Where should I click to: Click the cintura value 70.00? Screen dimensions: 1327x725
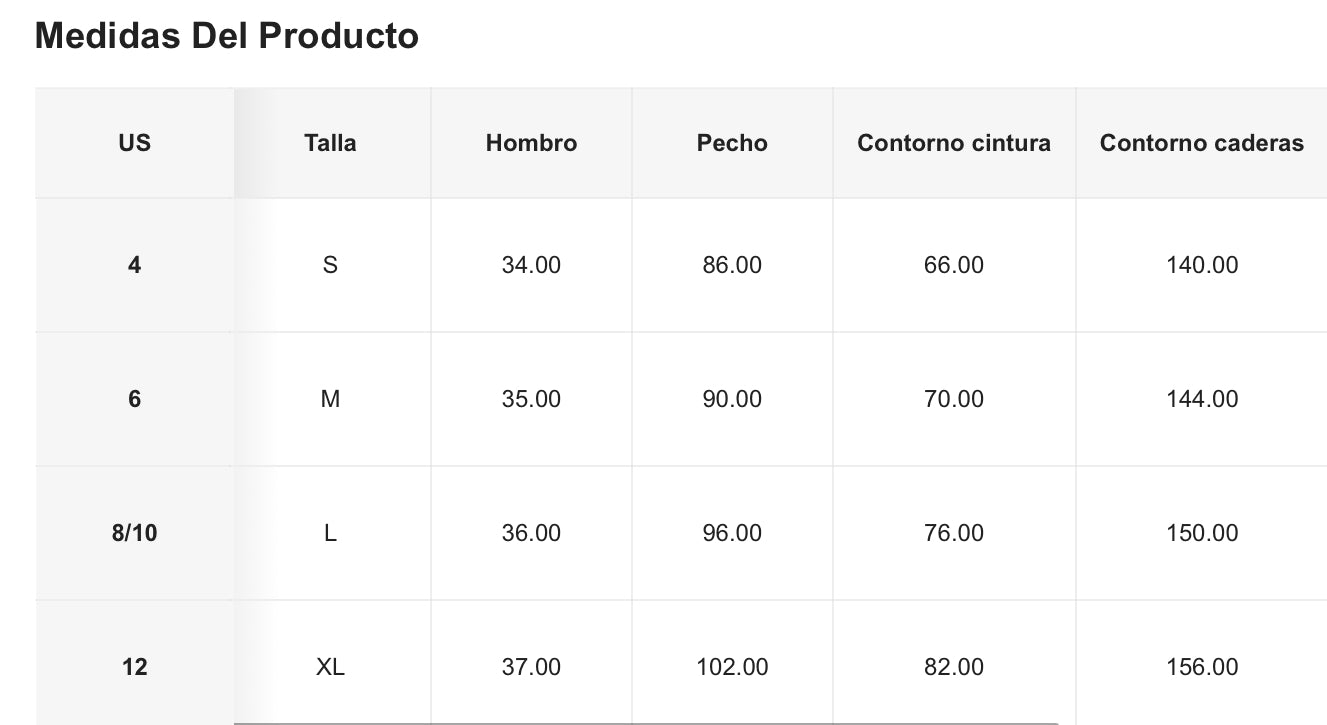point(954,399)
